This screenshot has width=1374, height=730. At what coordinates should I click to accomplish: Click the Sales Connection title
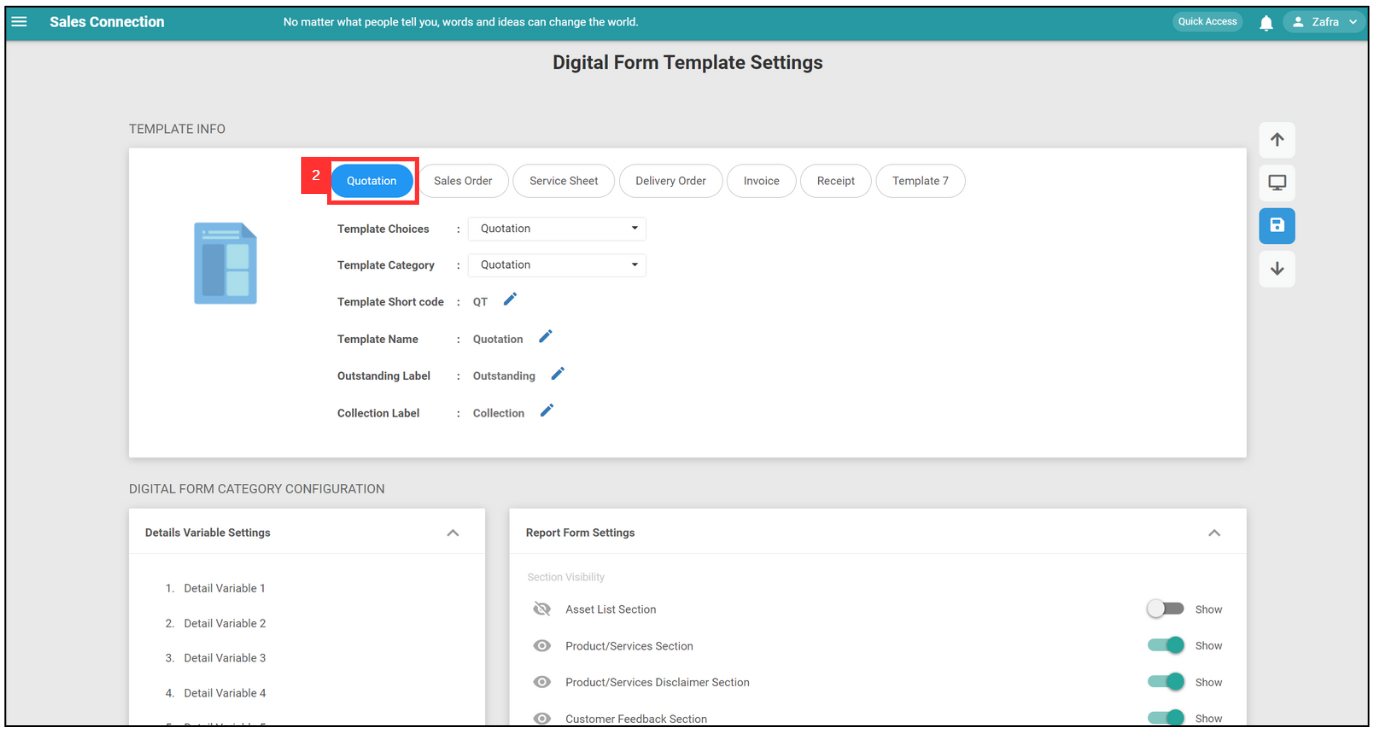coord(107,22)
